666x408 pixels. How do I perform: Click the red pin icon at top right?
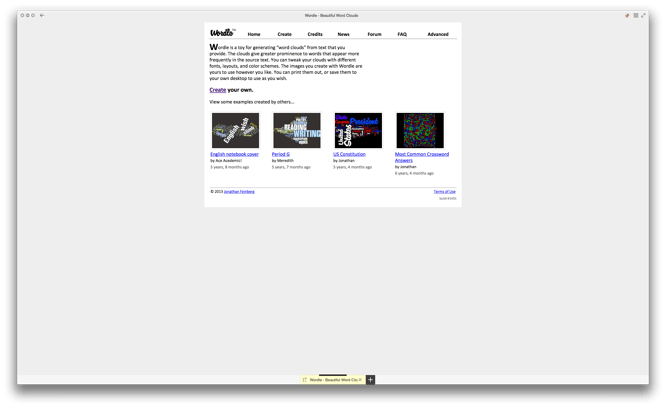tap(627, 15)
